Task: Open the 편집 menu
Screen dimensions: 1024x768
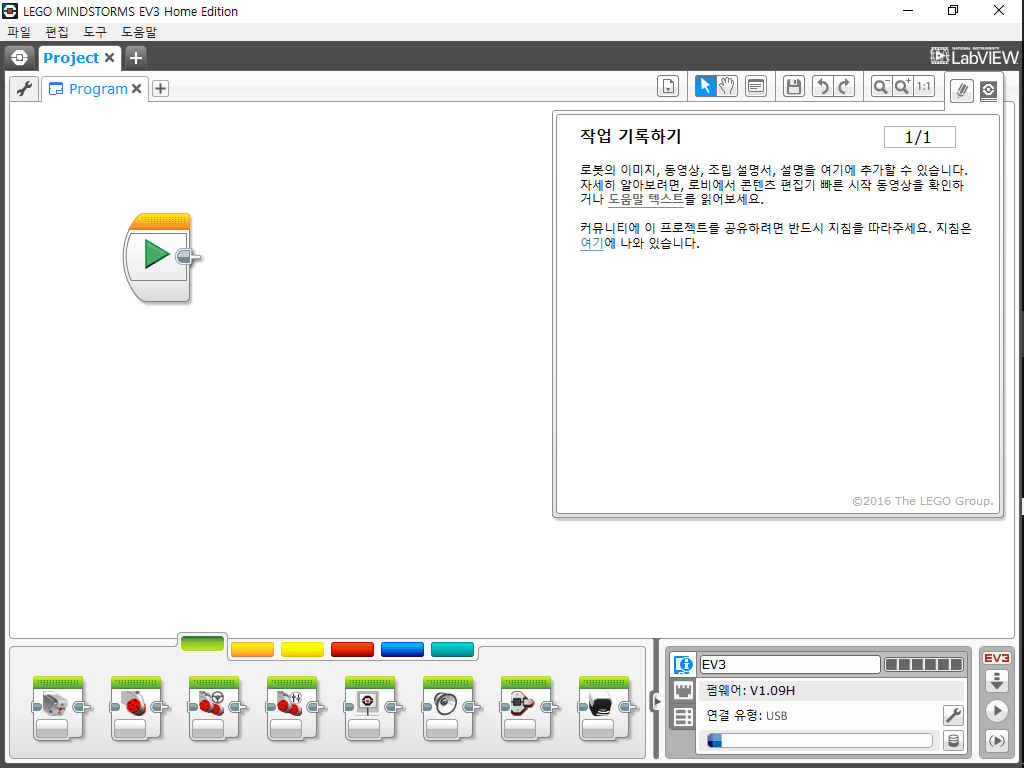Action: (57, 32)
